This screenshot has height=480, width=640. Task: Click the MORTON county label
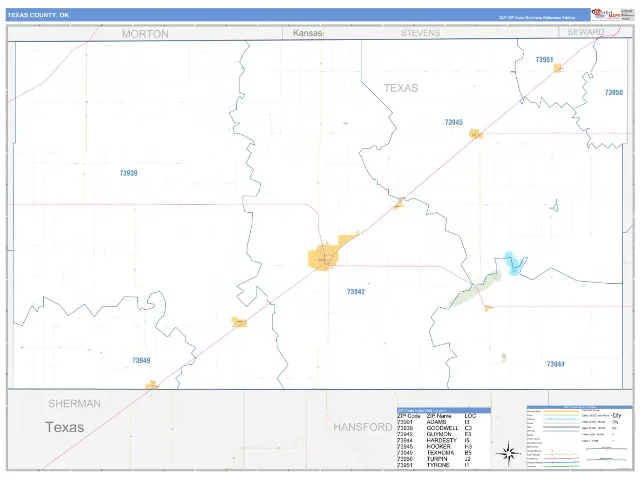145,34
